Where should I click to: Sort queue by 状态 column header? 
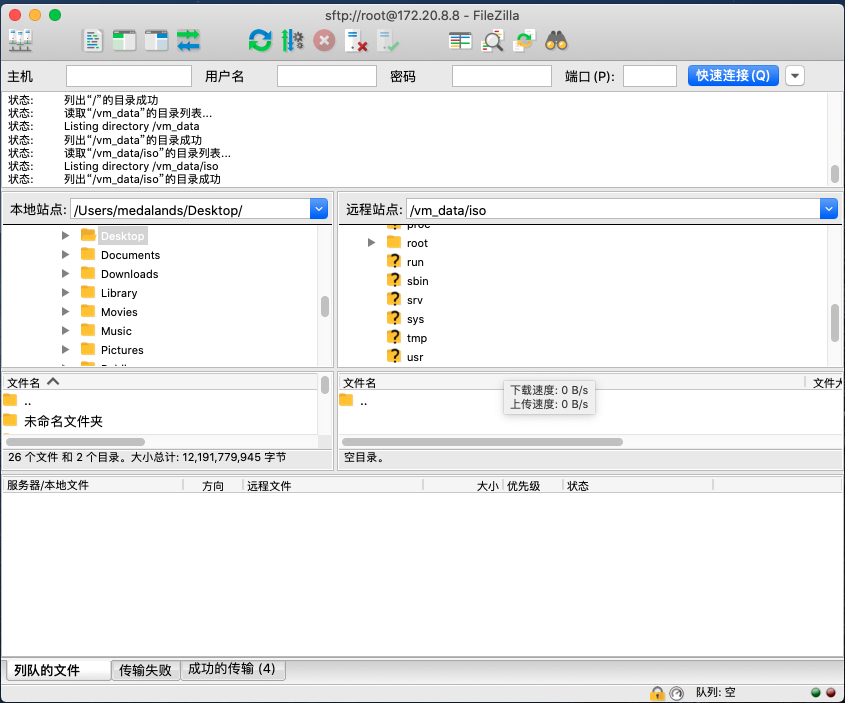[x=638, y=485]
